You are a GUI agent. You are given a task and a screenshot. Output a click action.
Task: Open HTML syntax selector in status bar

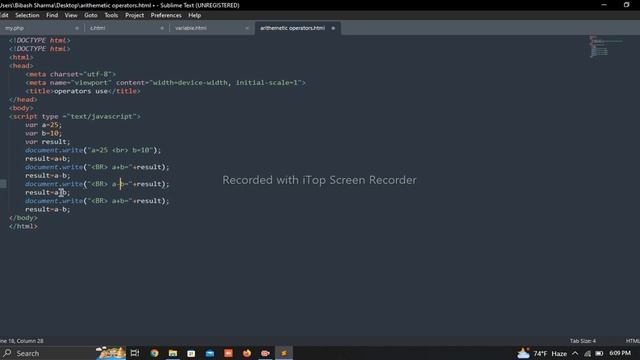(632, 341)
